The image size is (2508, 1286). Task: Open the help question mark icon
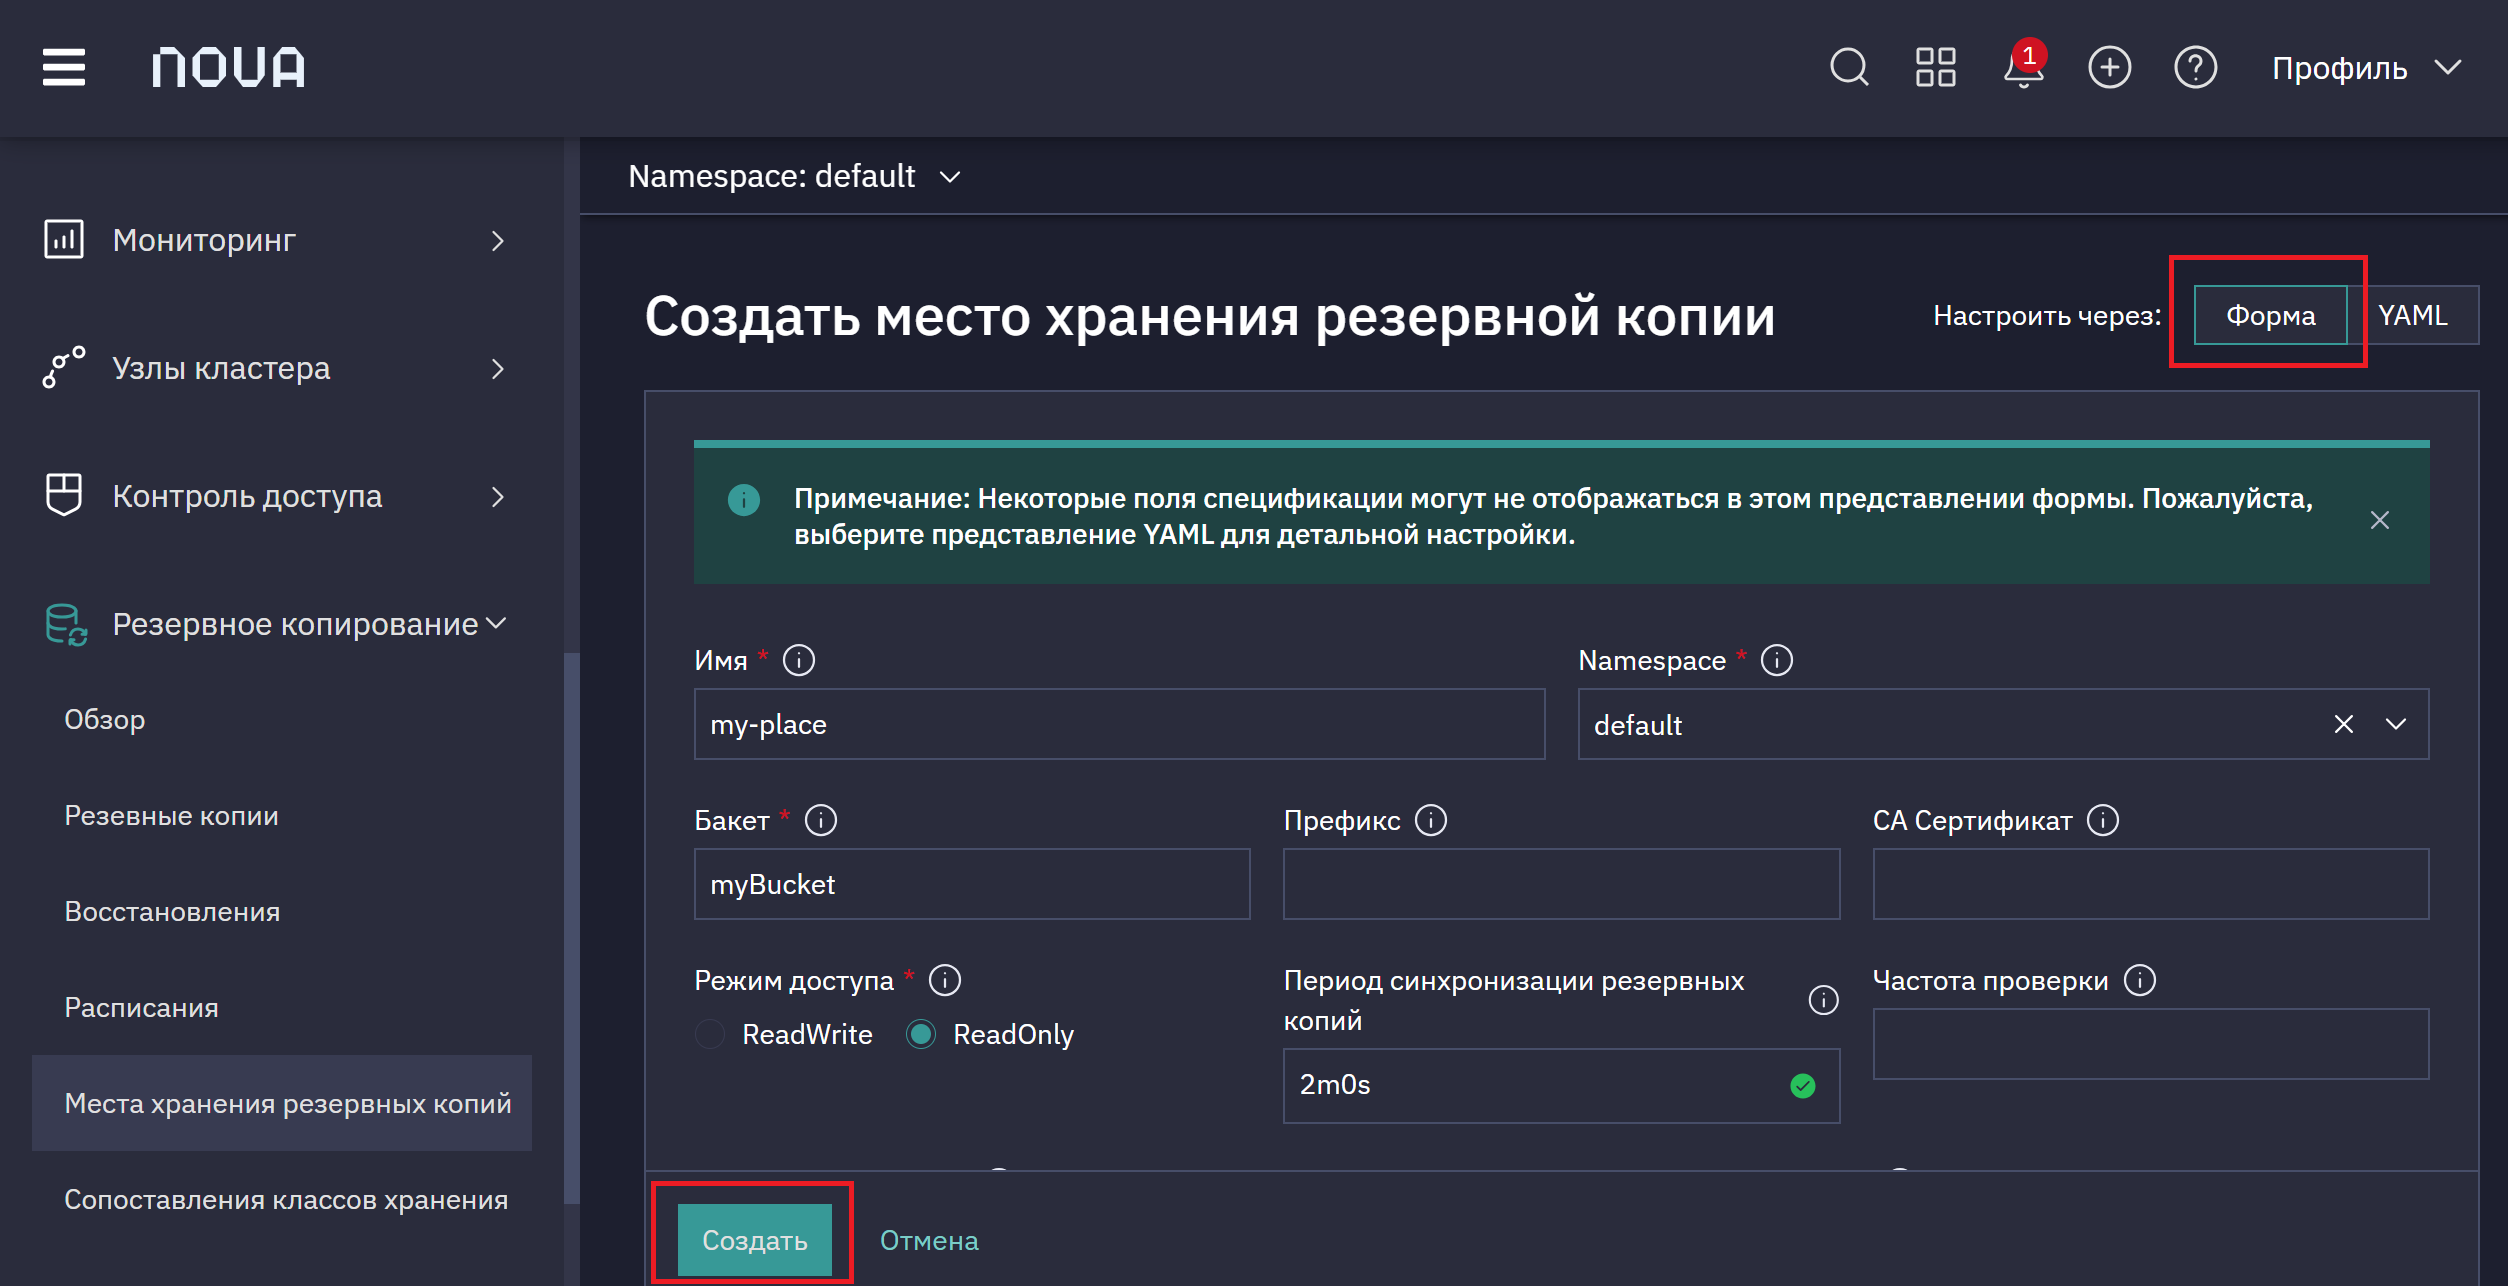pyautogui.click(x=2195, y=67)
